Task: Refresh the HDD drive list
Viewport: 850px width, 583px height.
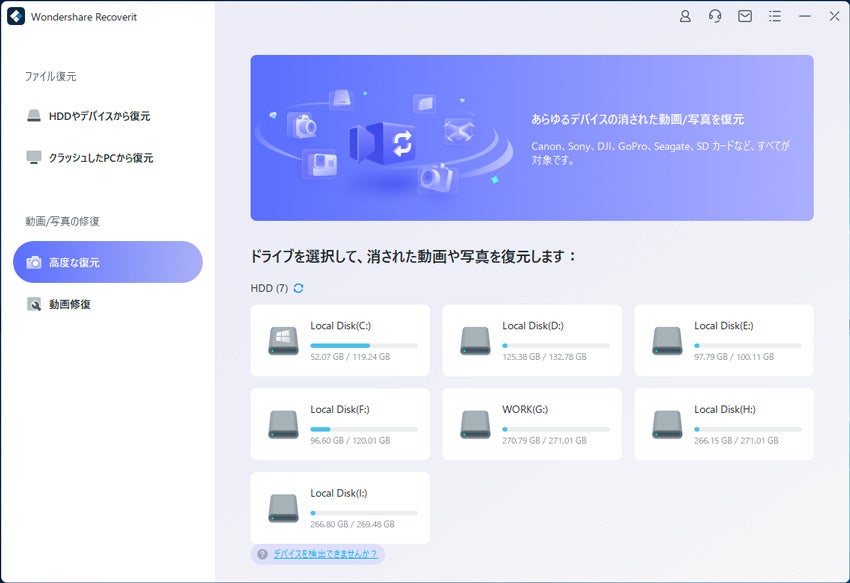Action: (x=298, y=288)
